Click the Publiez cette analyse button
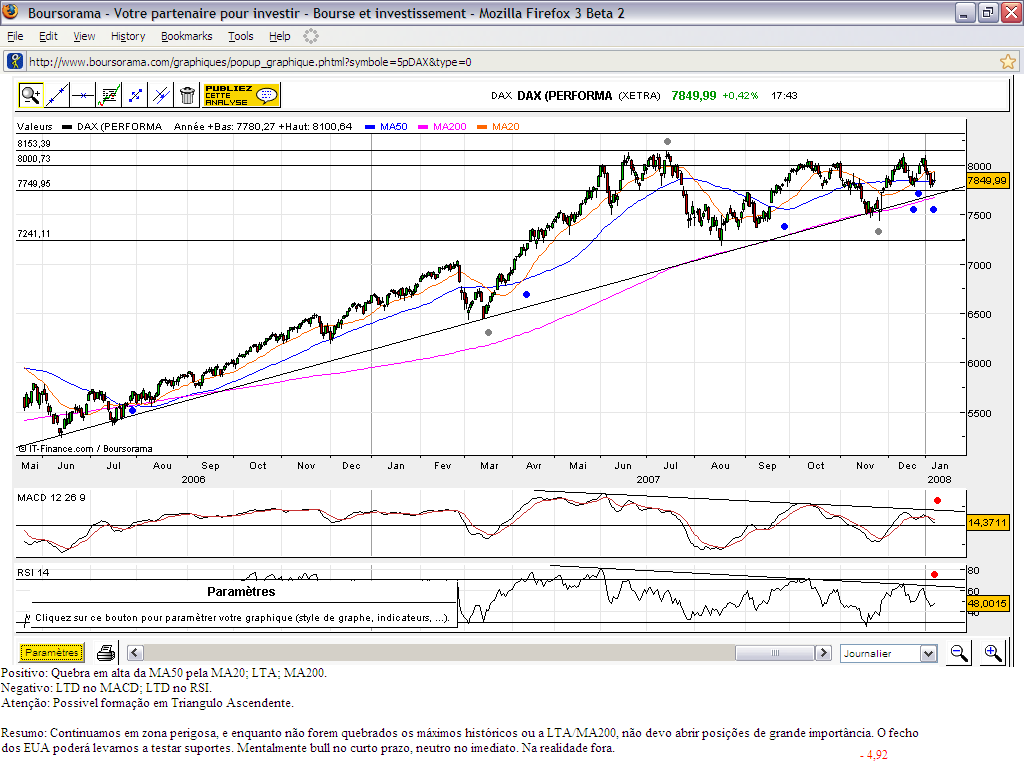This screenshot has height=768, width=1024. coord(242,95)
